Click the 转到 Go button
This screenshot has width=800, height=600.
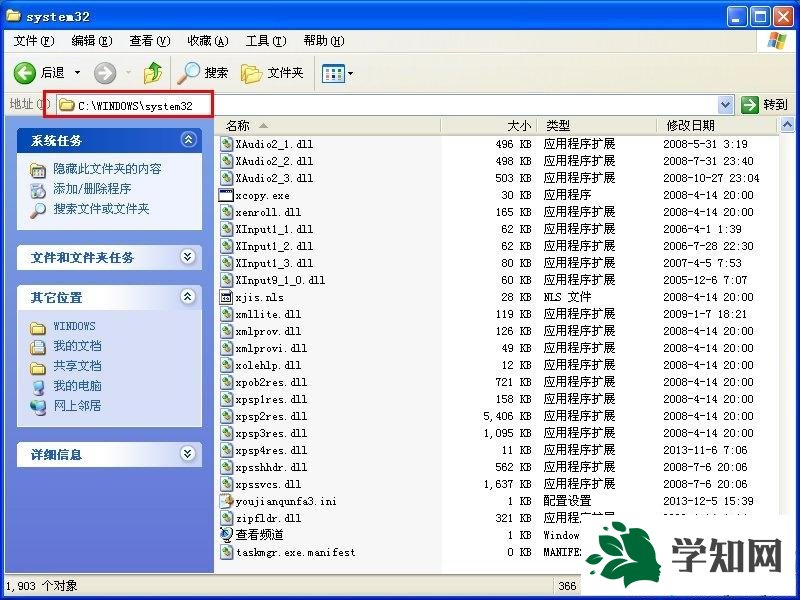click(772, 103)
